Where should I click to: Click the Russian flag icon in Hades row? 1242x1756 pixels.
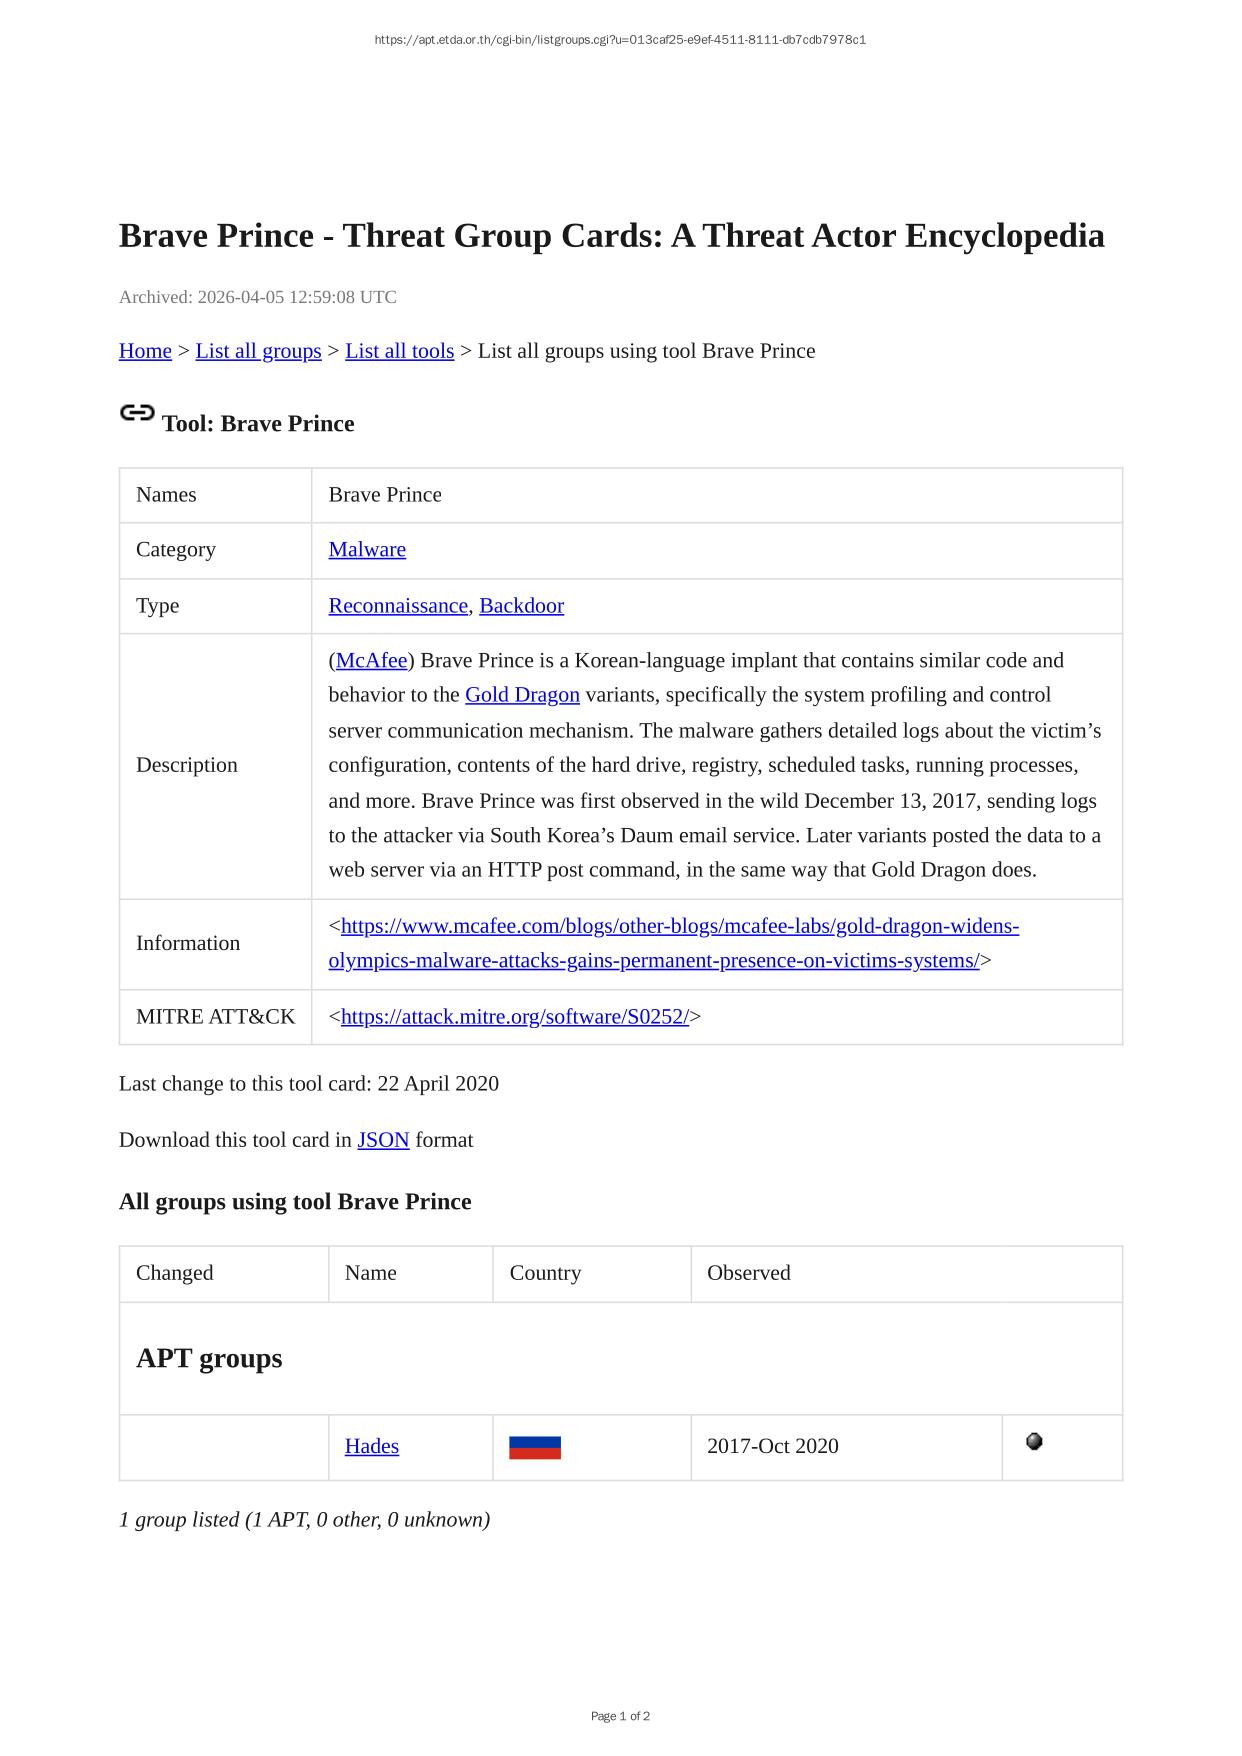(534, 1447)
